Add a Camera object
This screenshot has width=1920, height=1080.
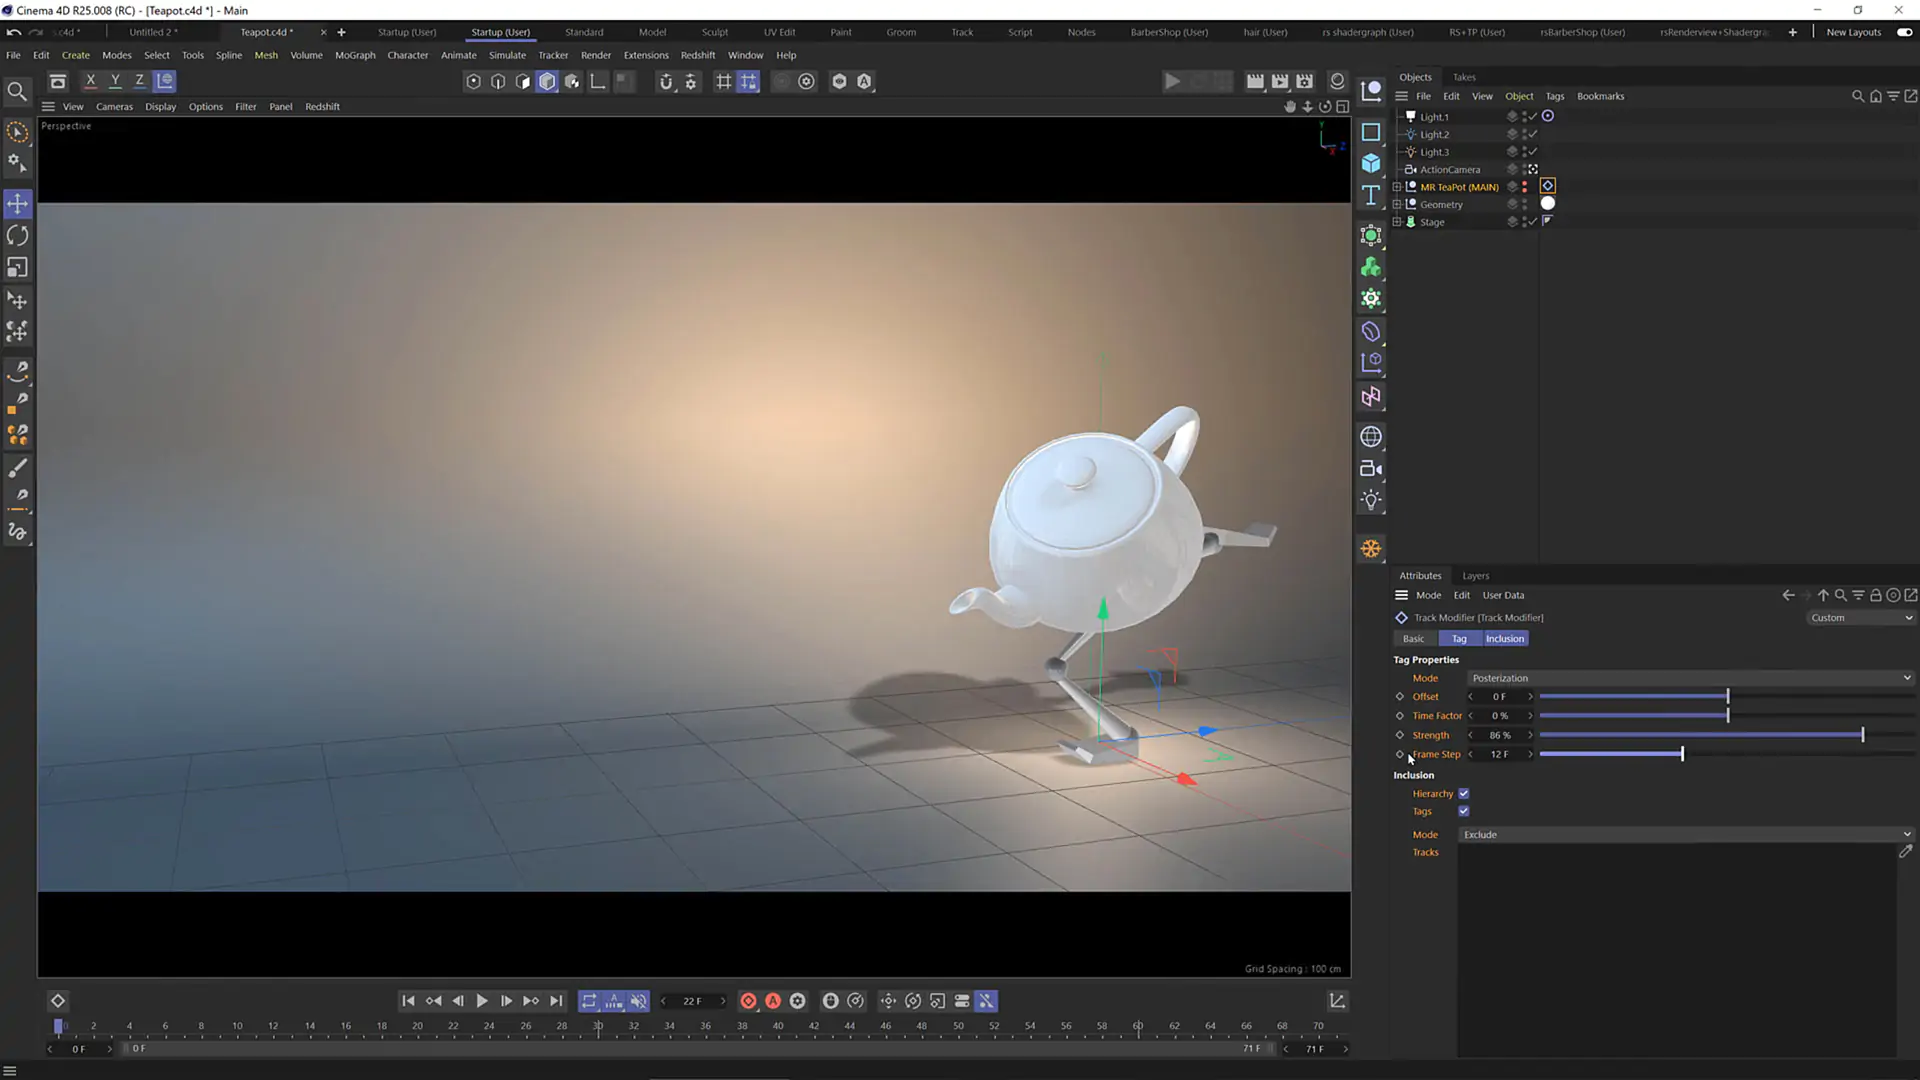coord(1371,469)
